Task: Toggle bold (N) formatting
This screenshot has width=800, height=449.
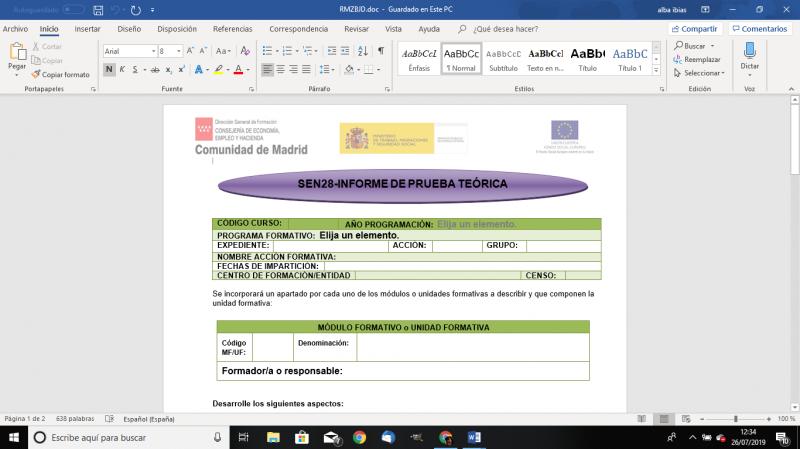Action: pos(109,70)
